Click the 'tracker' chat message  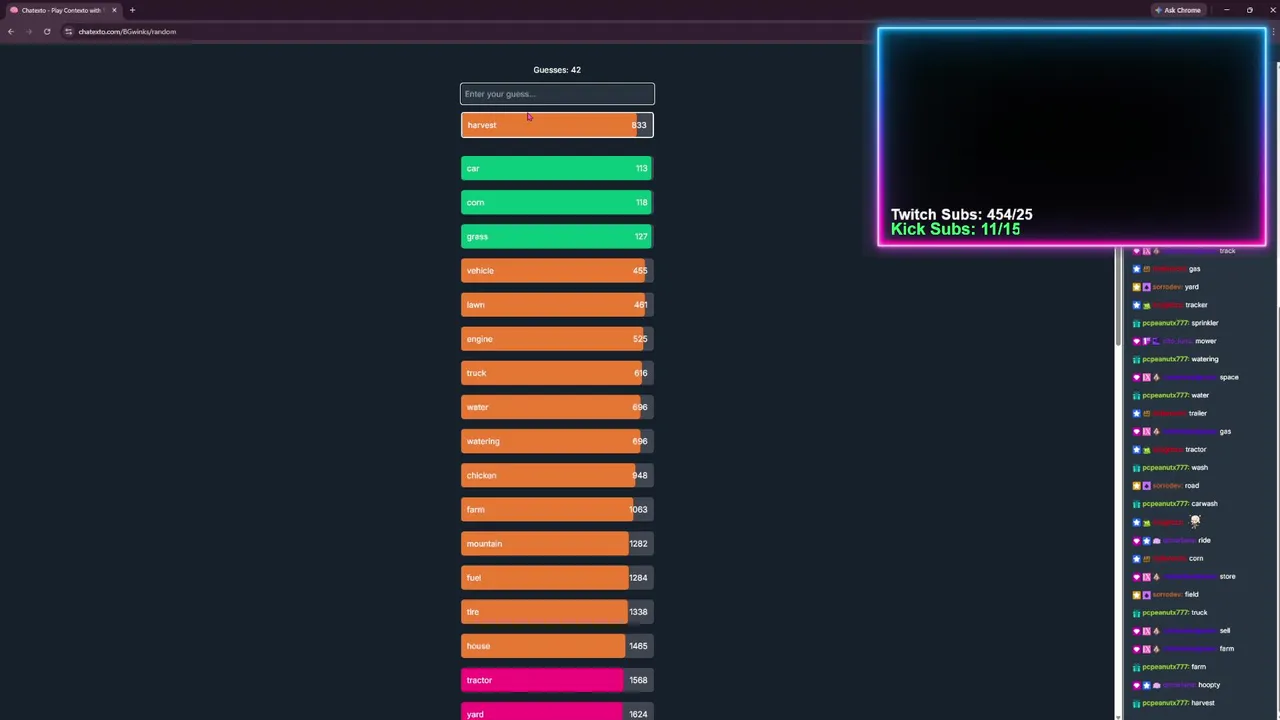pos(1195,305)
